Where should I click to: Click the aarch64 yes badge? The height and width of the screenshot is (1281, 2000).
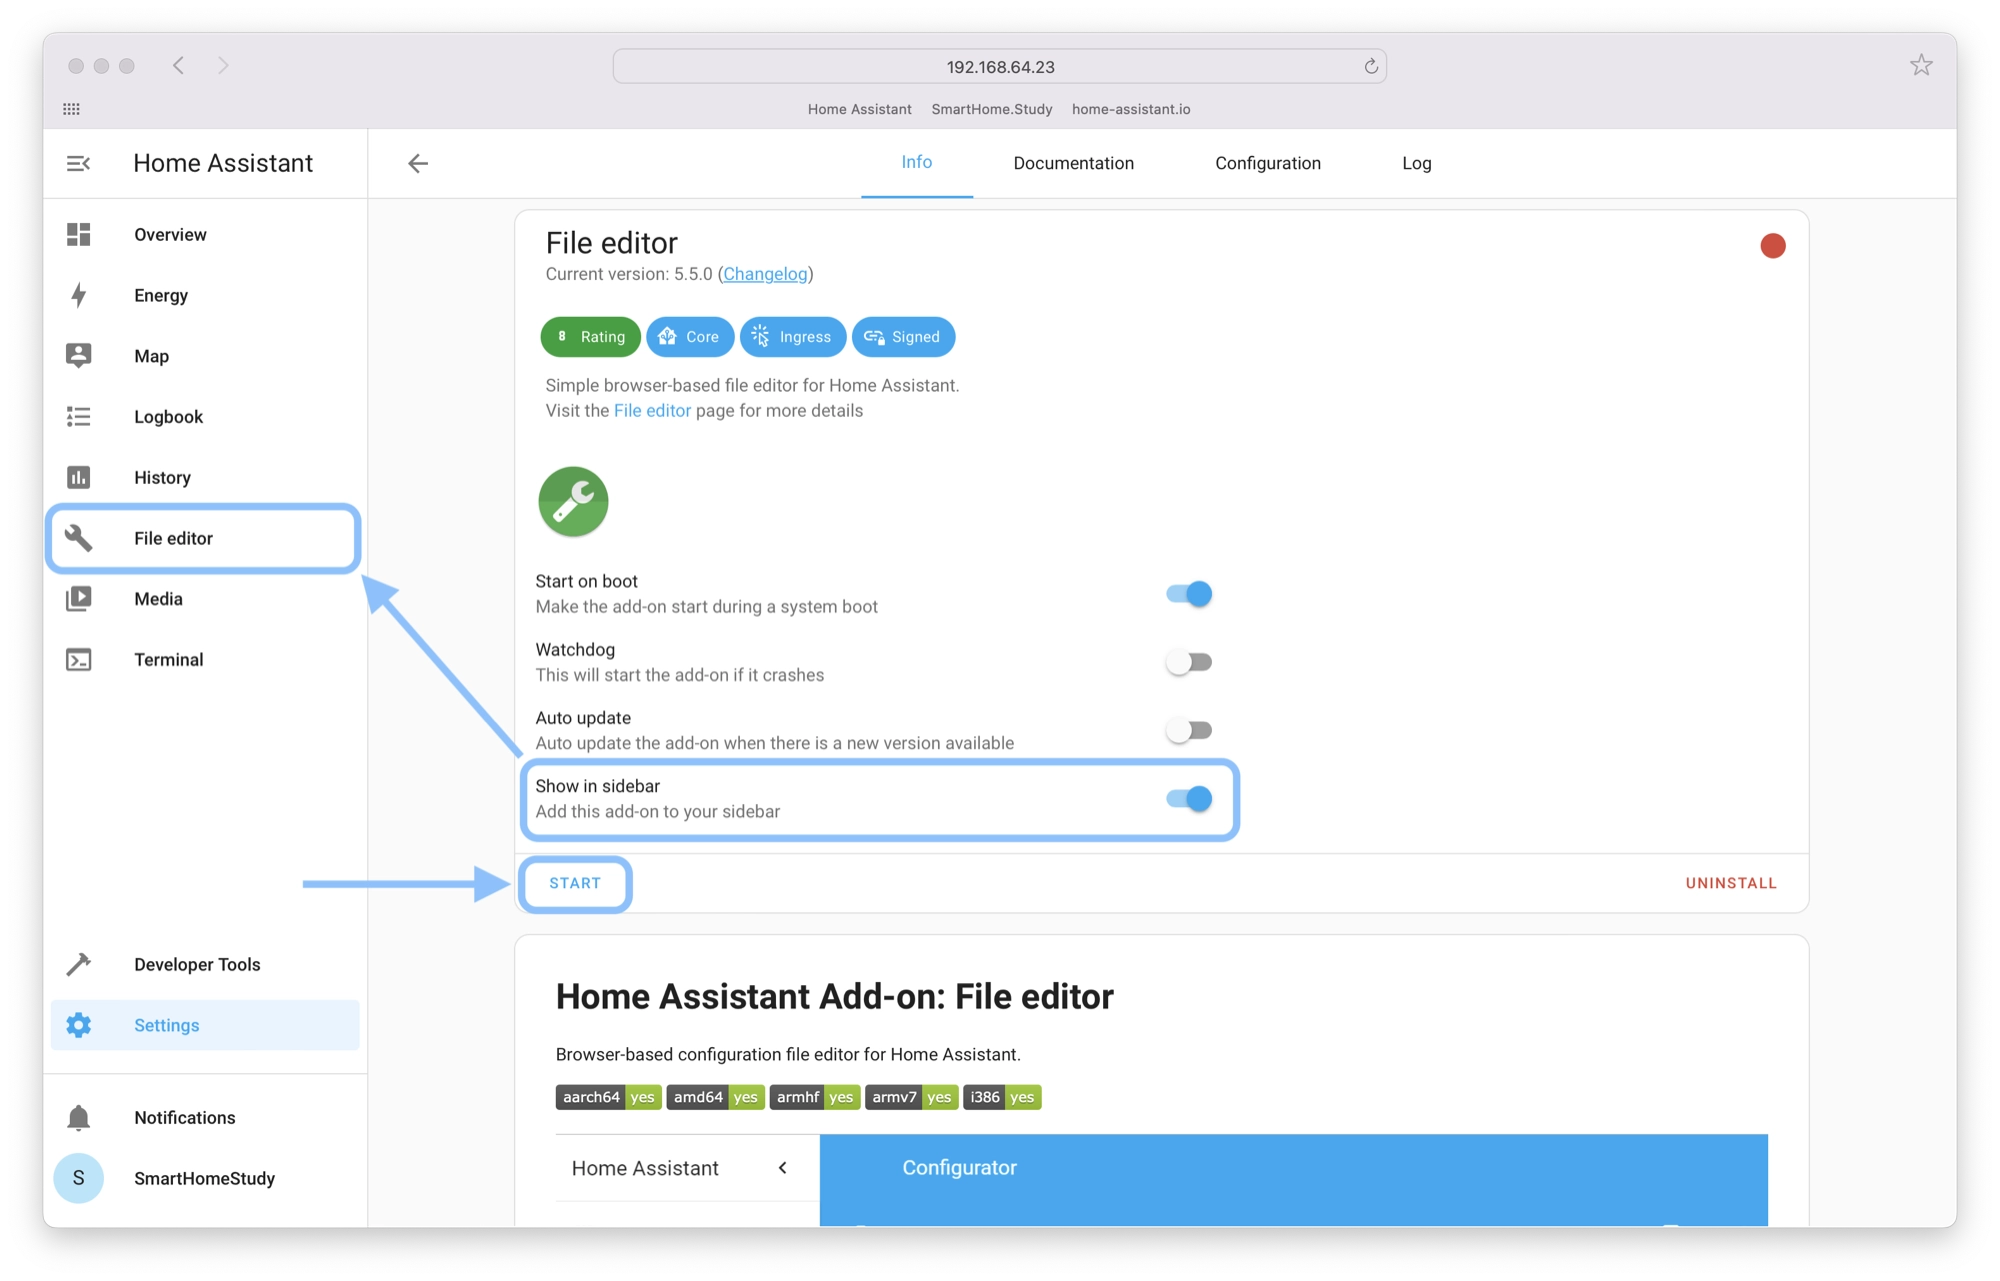click(608, 1097)
